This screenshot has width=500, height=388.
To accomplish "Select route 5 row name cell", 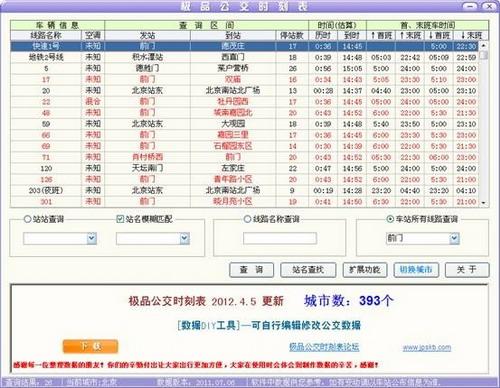I will pyautogui.click(x=46, y=68).
